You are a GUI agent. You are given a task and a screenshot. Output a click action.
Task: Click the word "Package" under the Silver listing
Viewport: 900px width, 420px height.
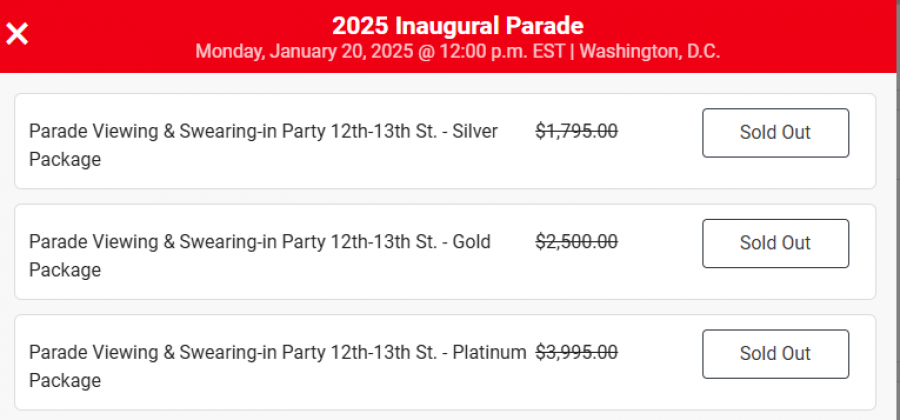[65, 160]
